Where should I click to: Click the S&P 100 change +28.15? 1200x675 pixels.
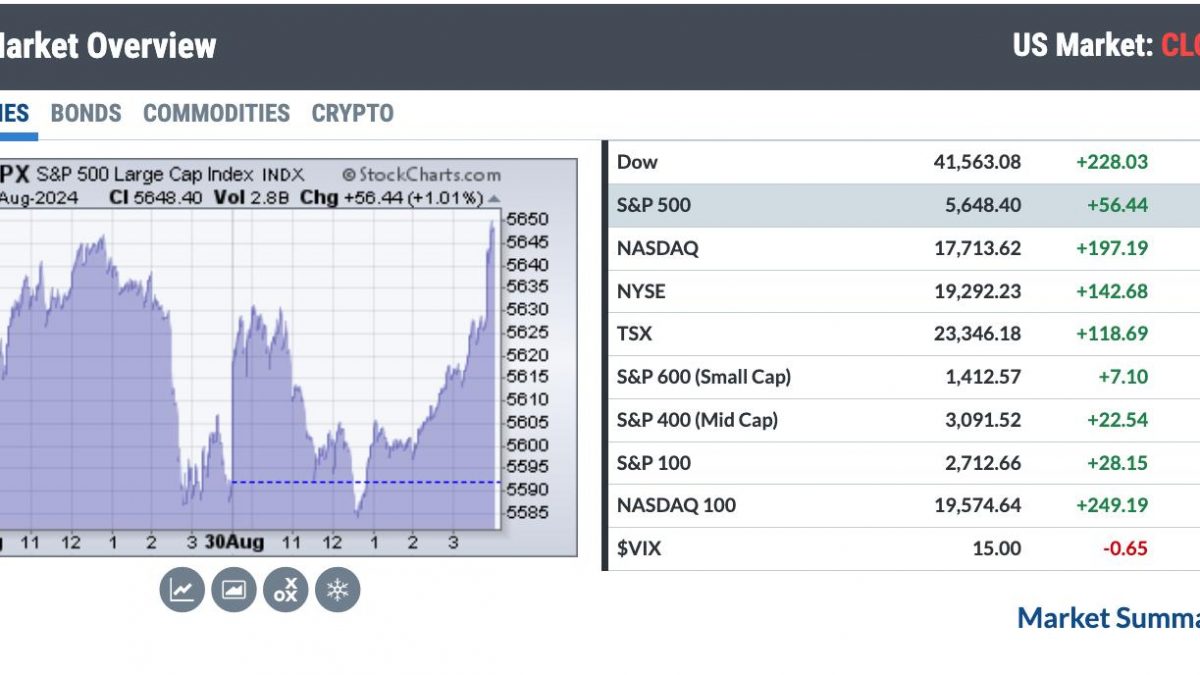[x=1117, y=463]
